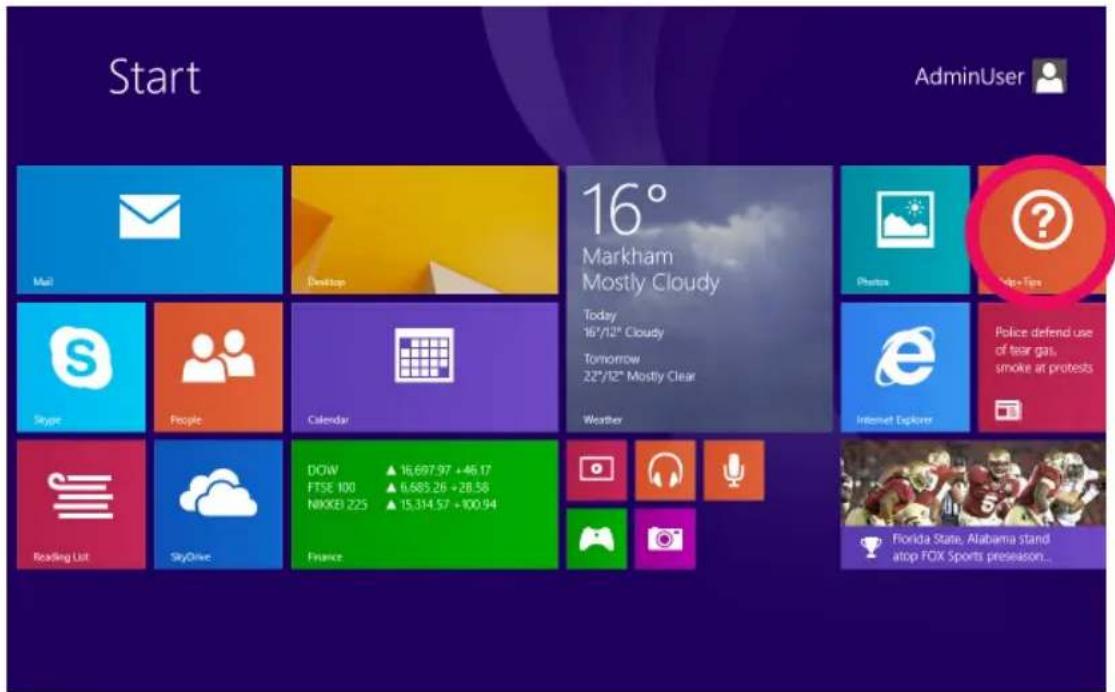Open the People tile
This screenshot has width=1115, height=692.
pyautogui.click(x=218, y=367)
